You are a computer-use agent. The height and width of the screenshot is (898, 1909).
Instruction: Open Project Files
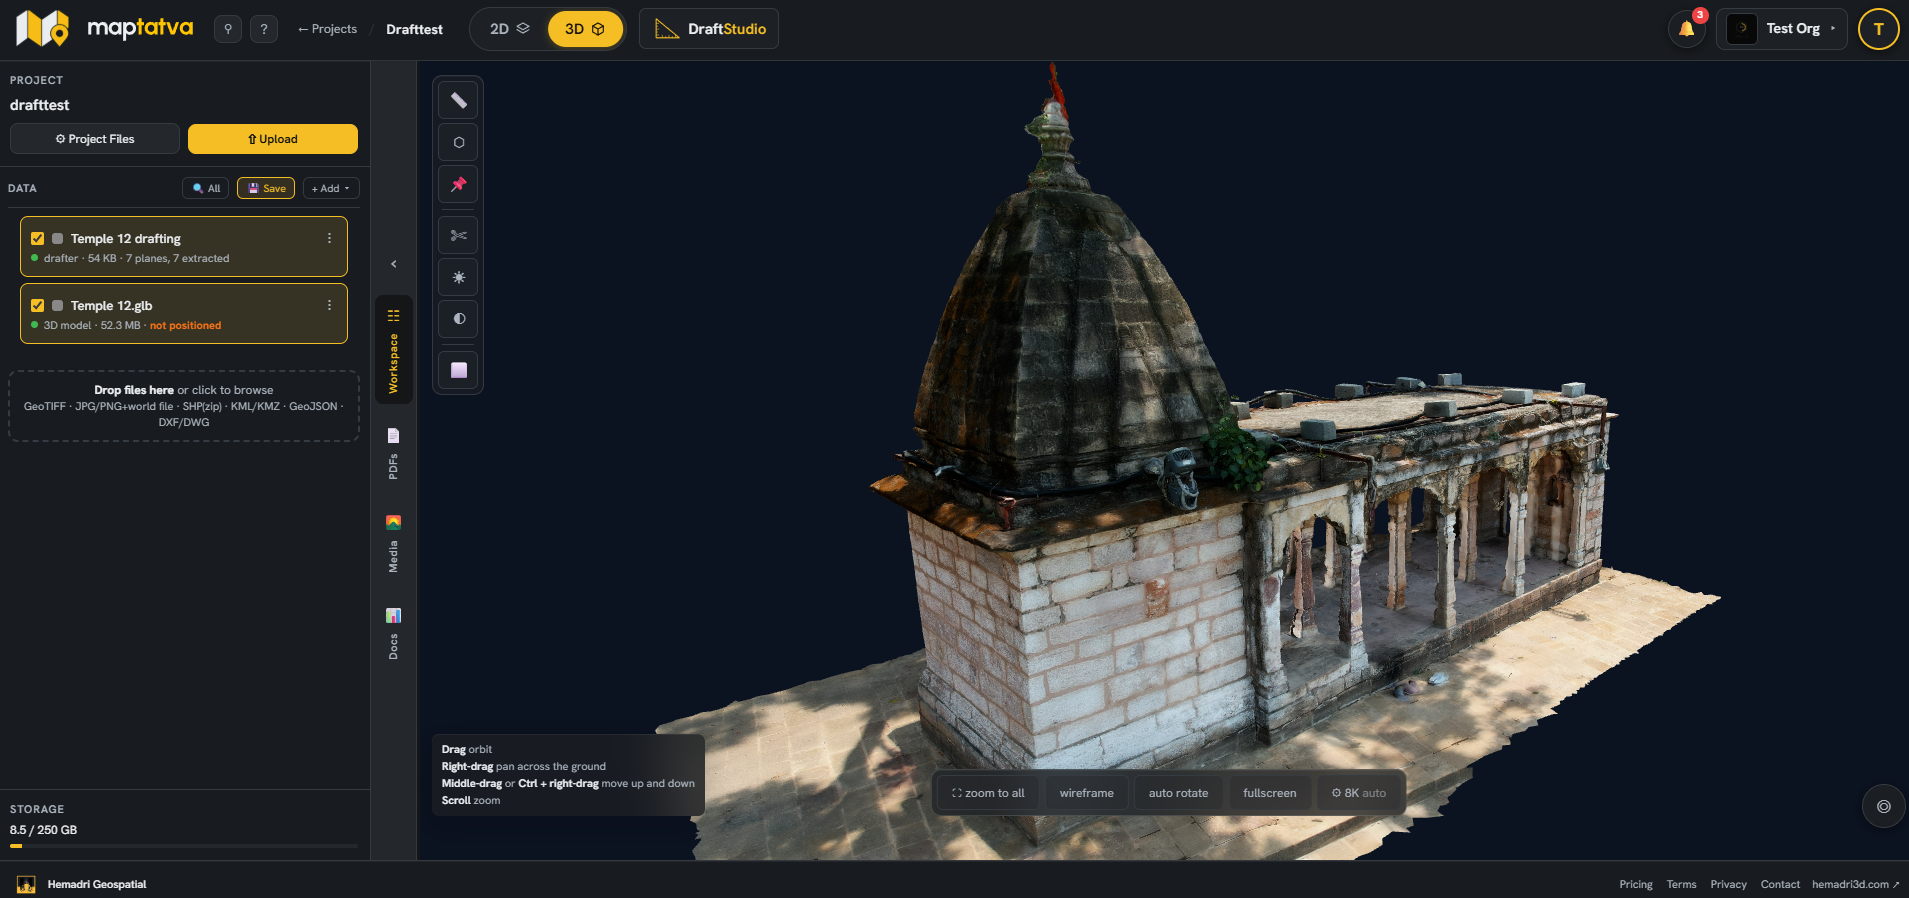95,139
